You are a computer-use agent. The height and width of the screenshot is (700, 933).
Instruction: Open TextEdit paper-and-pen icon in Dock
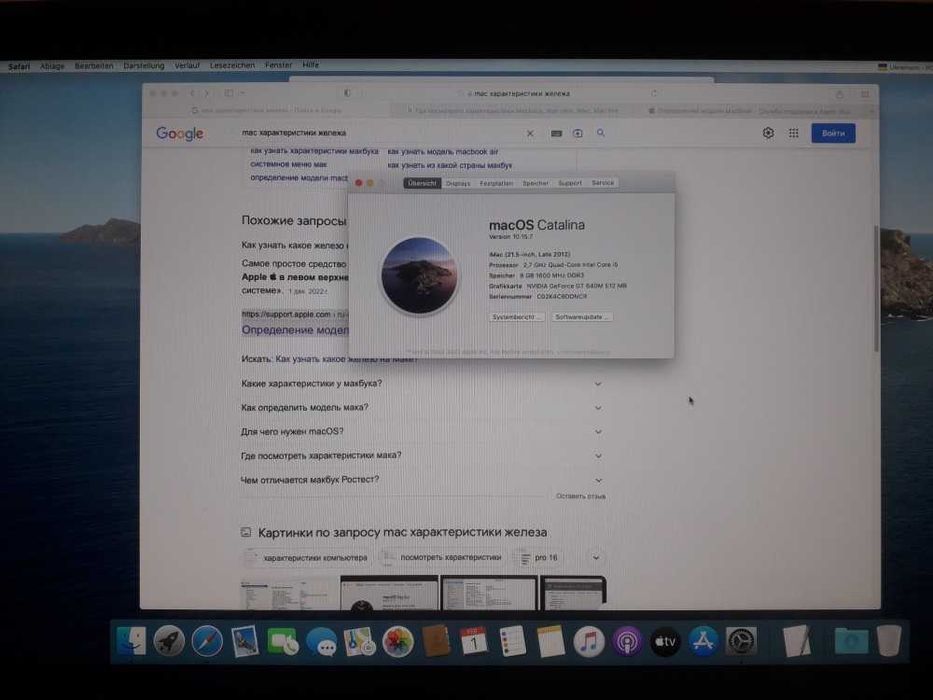pyautogui.click(x=796, y=641)
